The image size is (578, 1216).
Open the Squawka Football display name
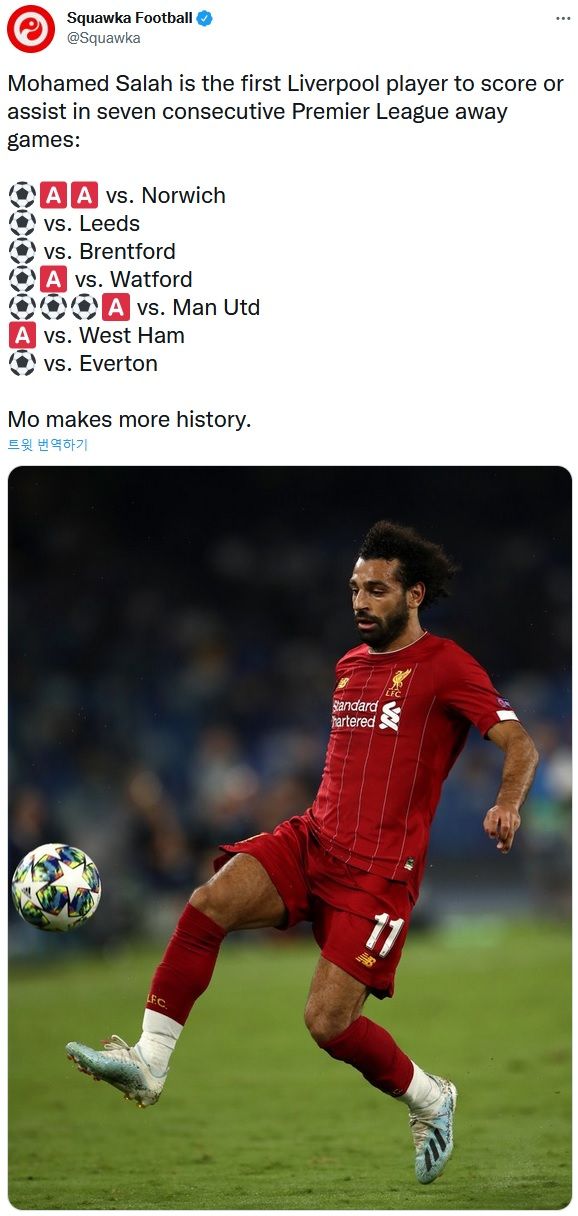(130, 18)
